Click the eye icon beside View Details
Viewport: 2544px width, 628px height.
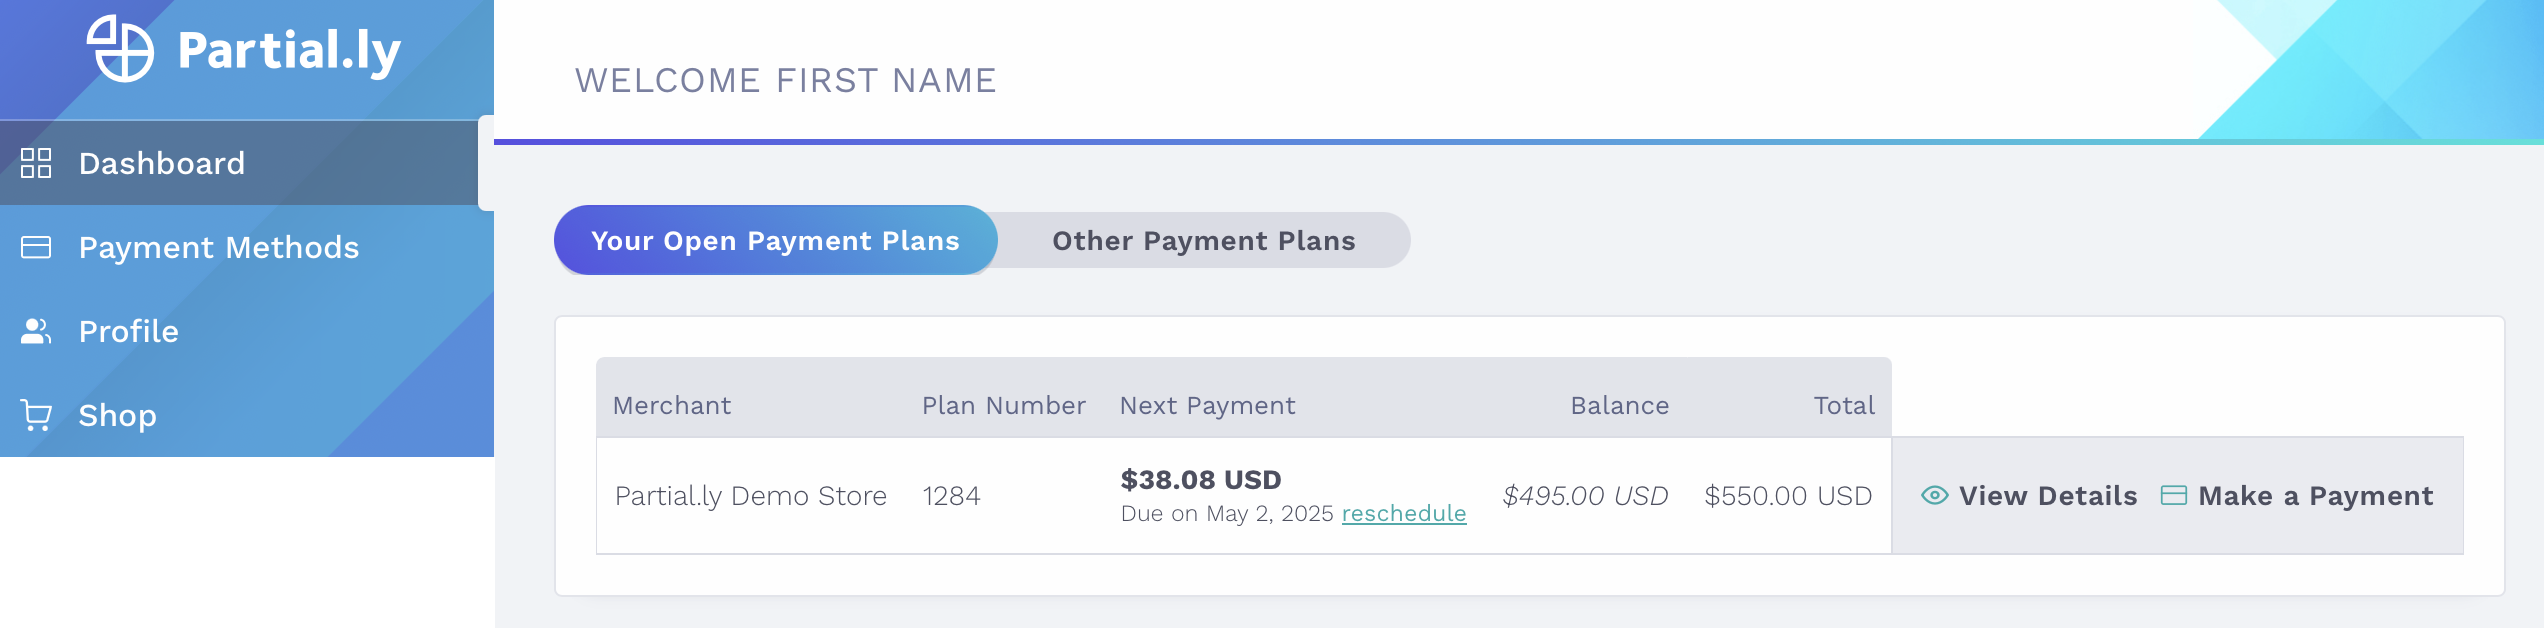pyautogui.click(x=1934, y=495)
